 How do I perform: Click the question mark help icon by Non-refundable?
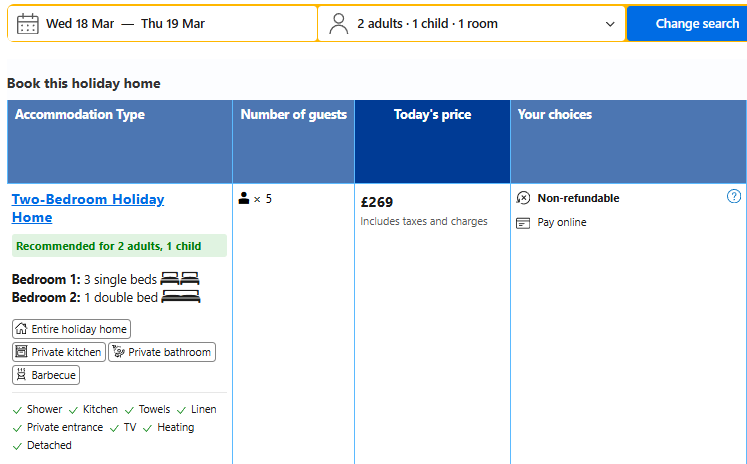click(734, 196)
